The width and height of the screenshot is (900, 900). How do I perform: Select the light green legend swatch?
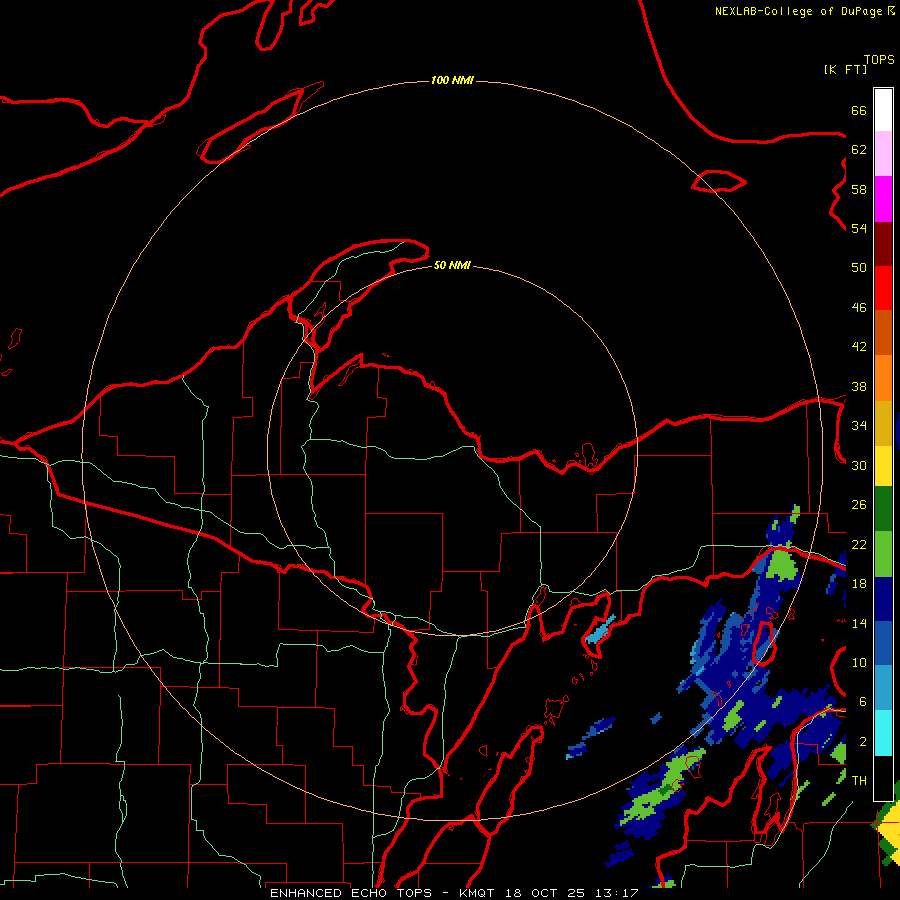tap(883, 554)
